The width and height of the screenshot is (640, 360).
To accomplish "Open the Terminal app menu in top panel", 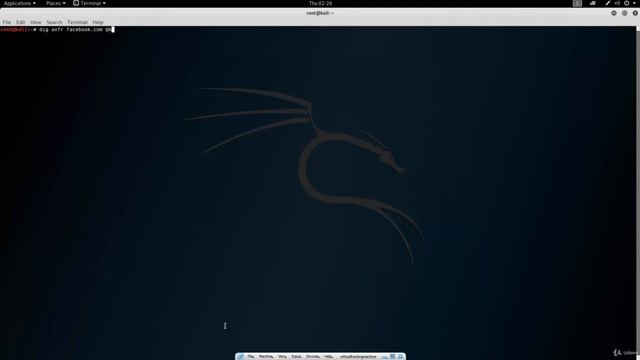I will click(89, 3).
